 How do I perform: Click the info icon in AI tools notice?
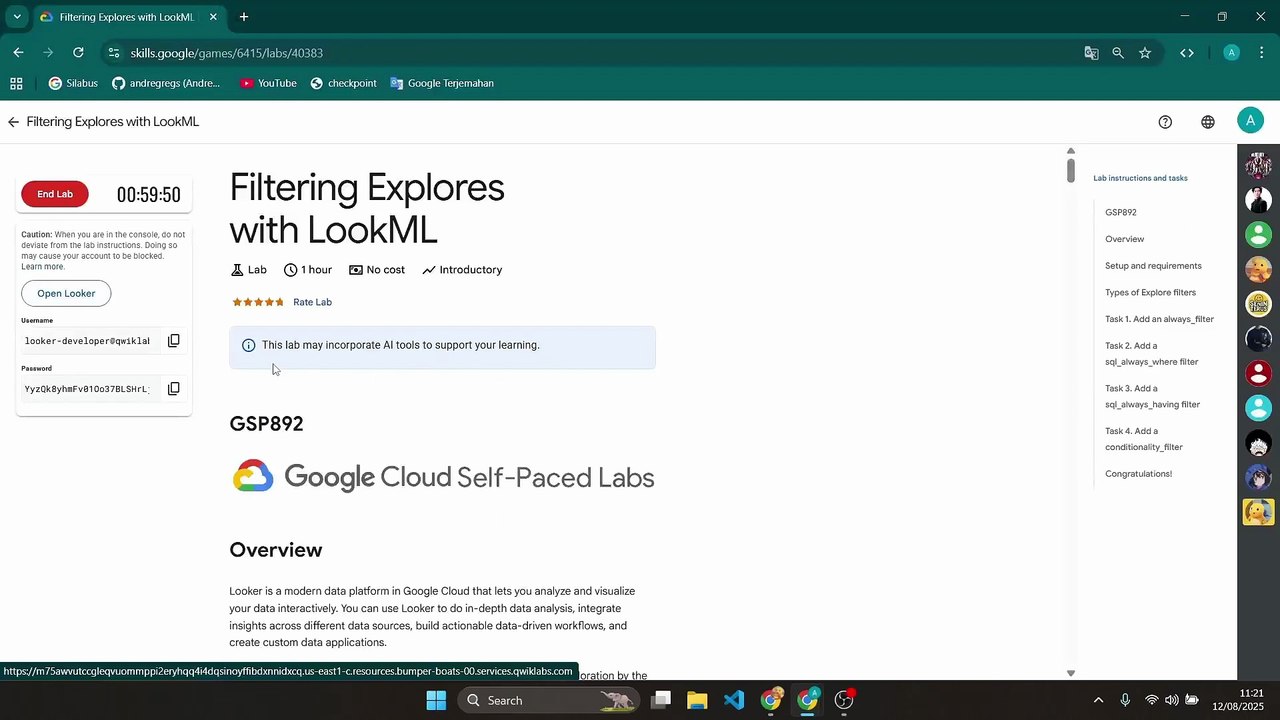[x=248, y=345]
